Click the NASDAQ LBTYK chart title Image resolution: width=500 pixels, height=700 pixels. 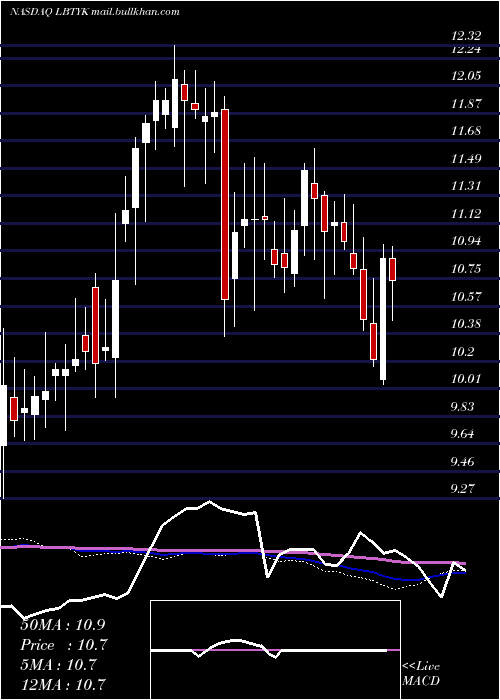[95, 12]
